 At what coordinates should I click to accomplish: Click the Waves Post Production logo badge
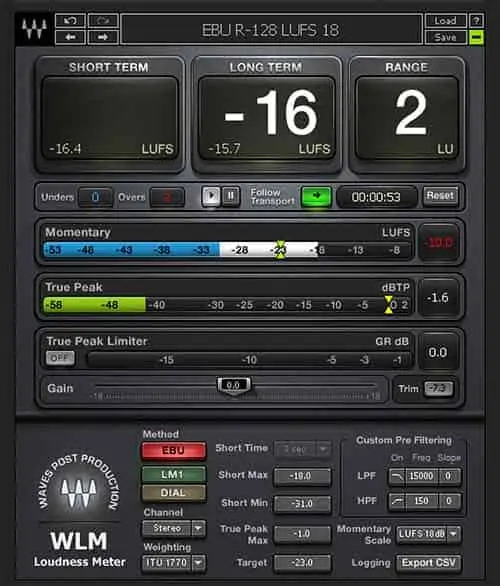[x=79, y=482]
